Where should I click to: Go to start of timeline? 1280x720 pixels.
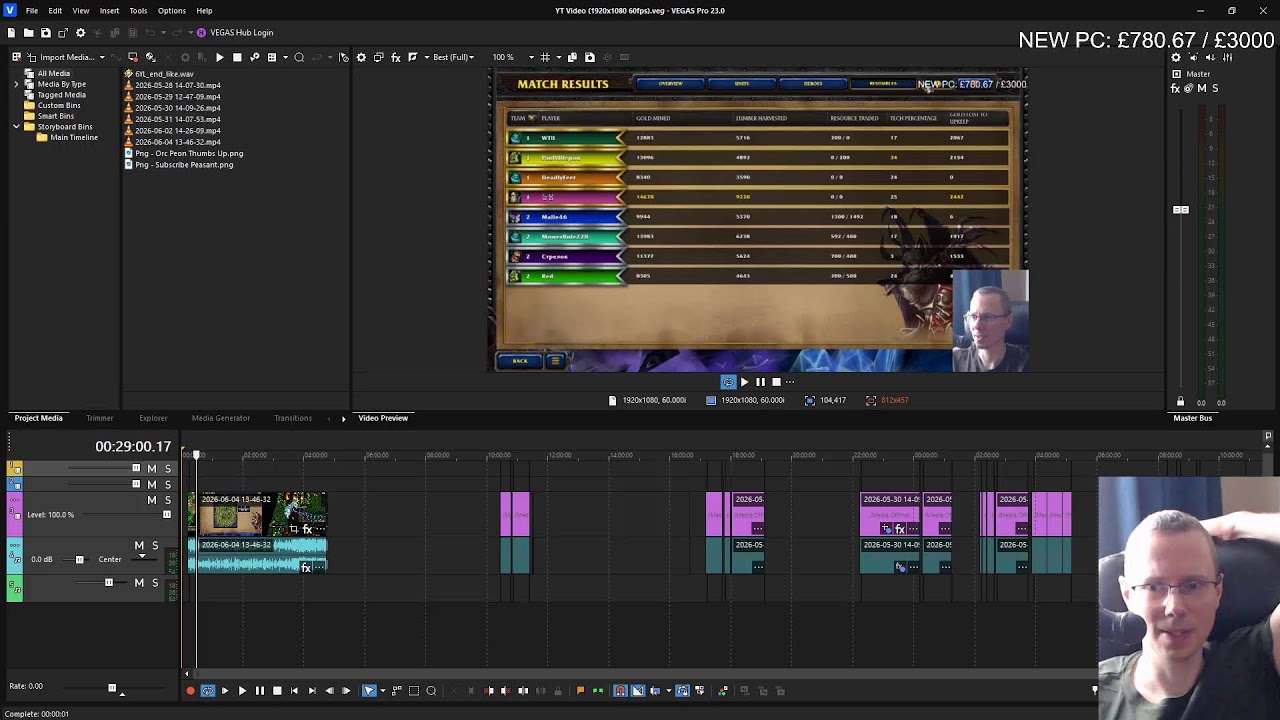(294, 691)
